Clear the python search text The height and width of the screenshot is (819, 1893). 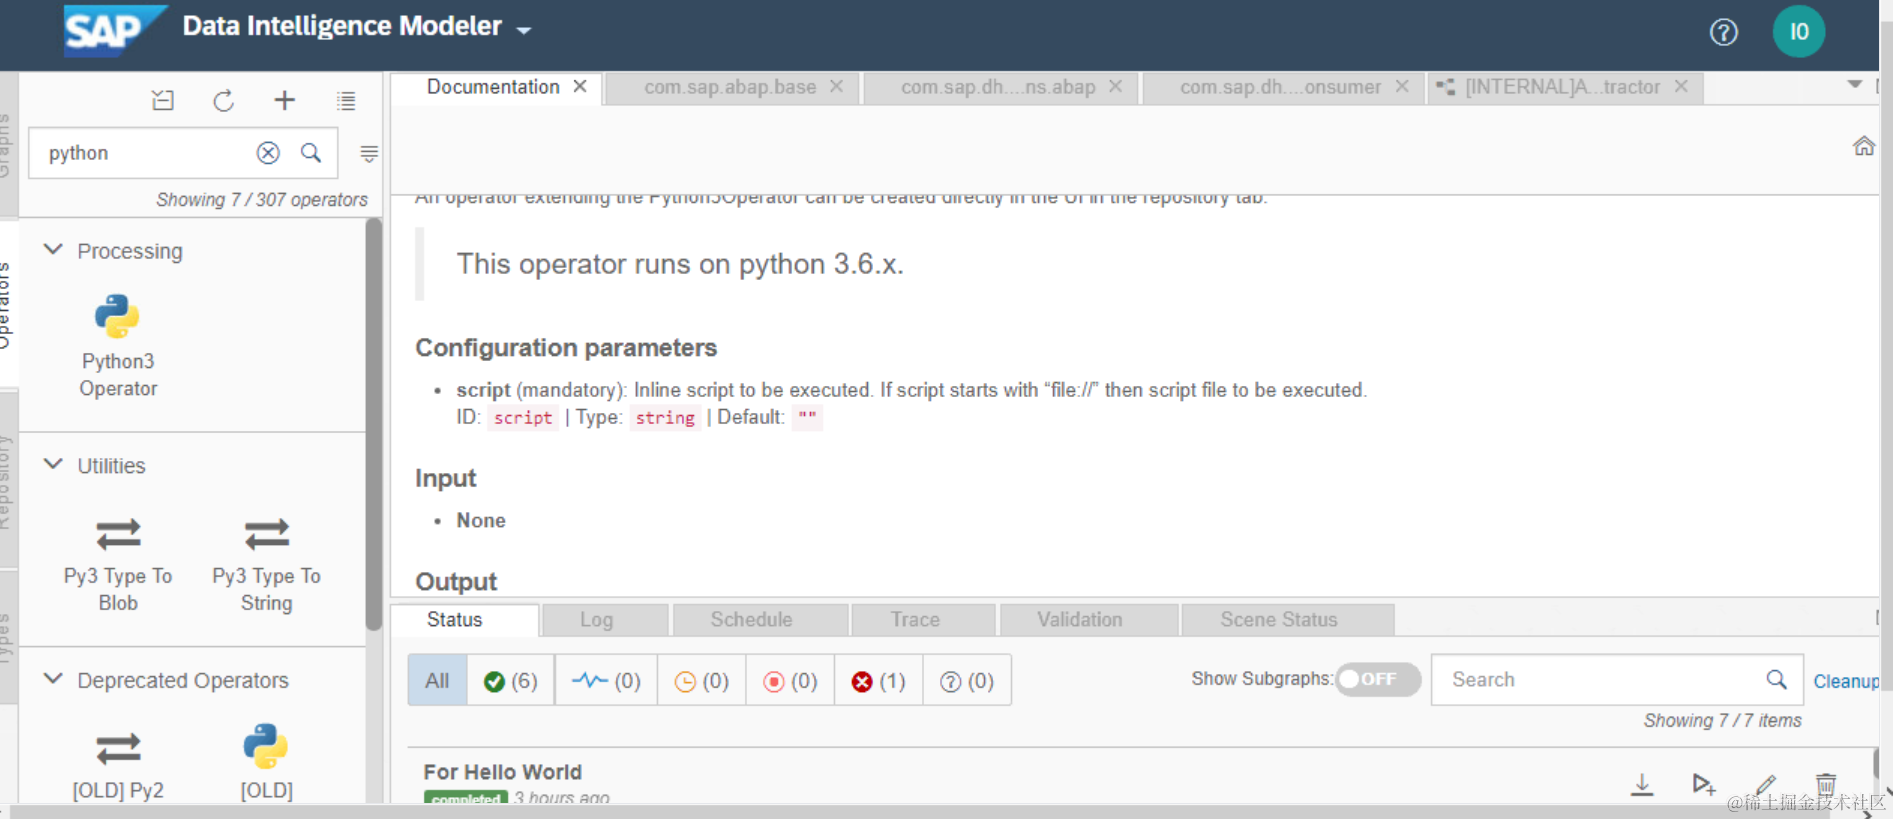(x=268, y=153)
